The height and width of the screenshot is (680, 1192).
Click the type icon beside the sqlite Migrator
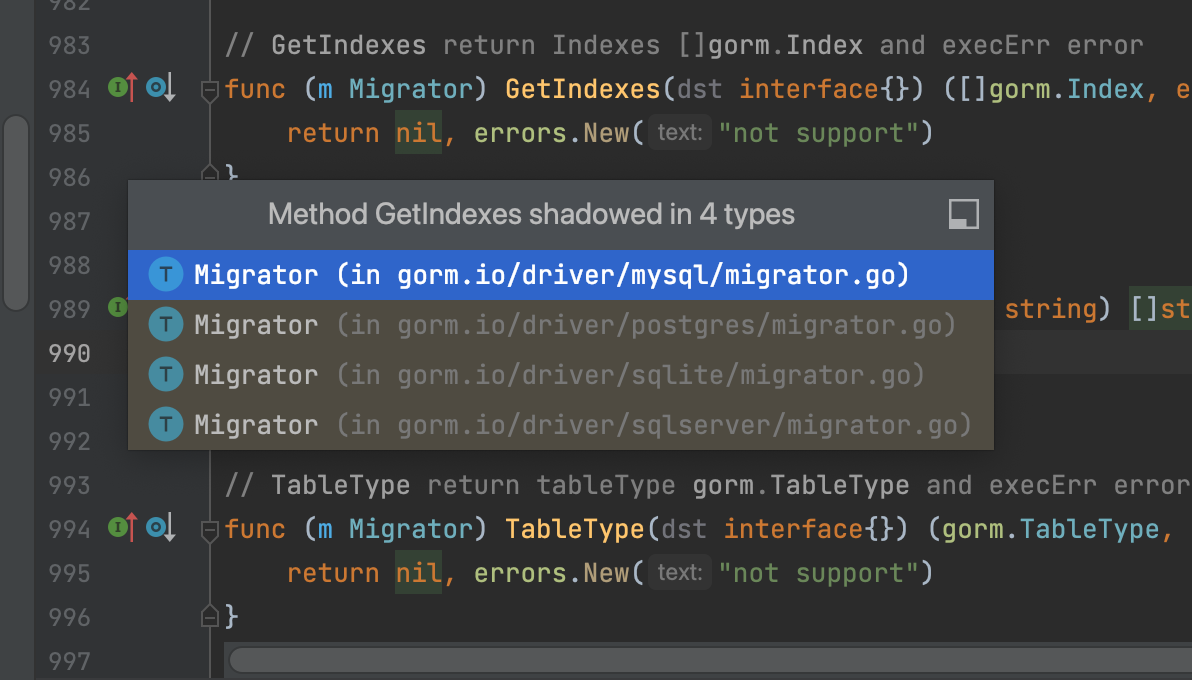(x=165, y=375)
